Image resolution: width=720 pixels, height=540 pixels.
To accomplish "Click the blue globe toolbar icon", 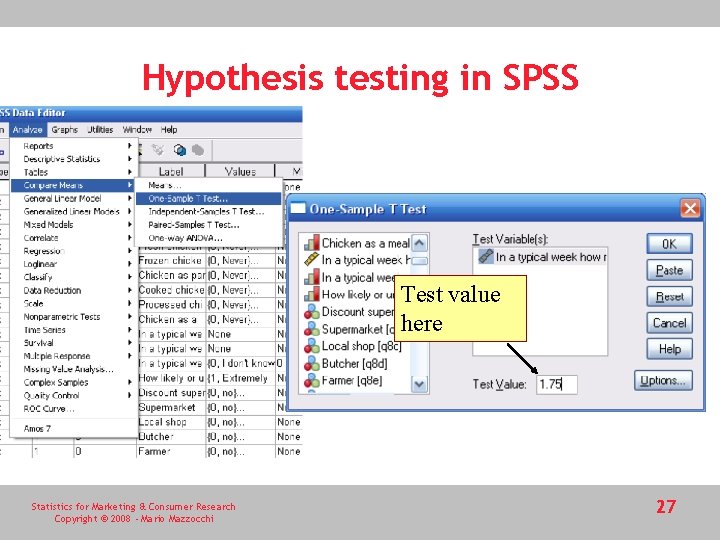I will (x=180, y=150).
